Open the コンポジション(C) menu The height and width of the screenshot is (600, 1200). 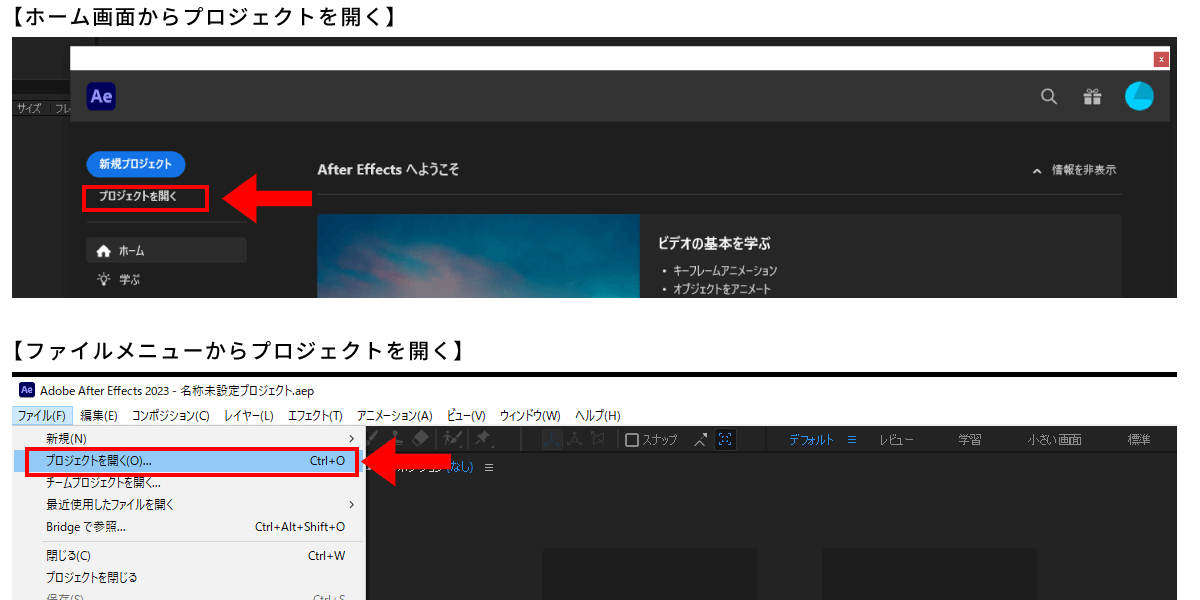coord(171,415)
